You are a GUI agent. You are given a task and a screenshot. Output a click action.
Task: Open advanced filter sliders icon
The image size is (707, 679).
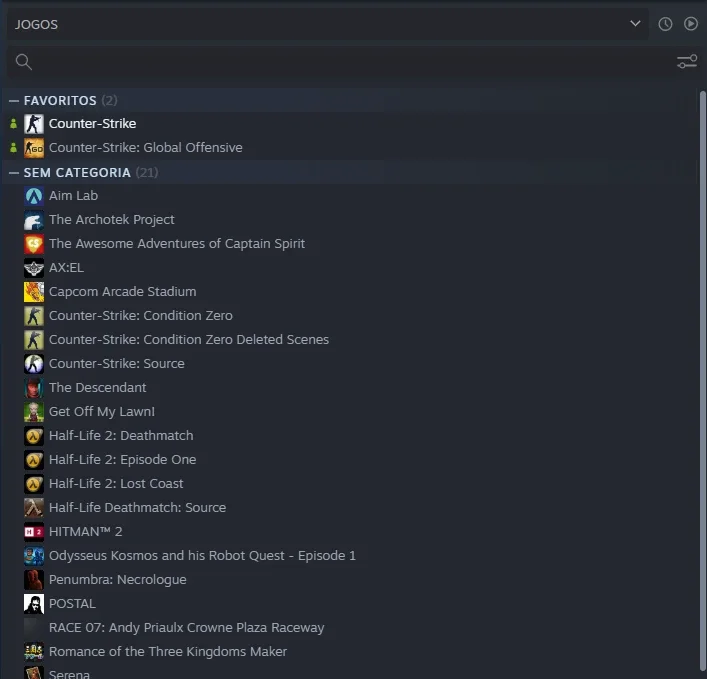[x=687, y=62]
